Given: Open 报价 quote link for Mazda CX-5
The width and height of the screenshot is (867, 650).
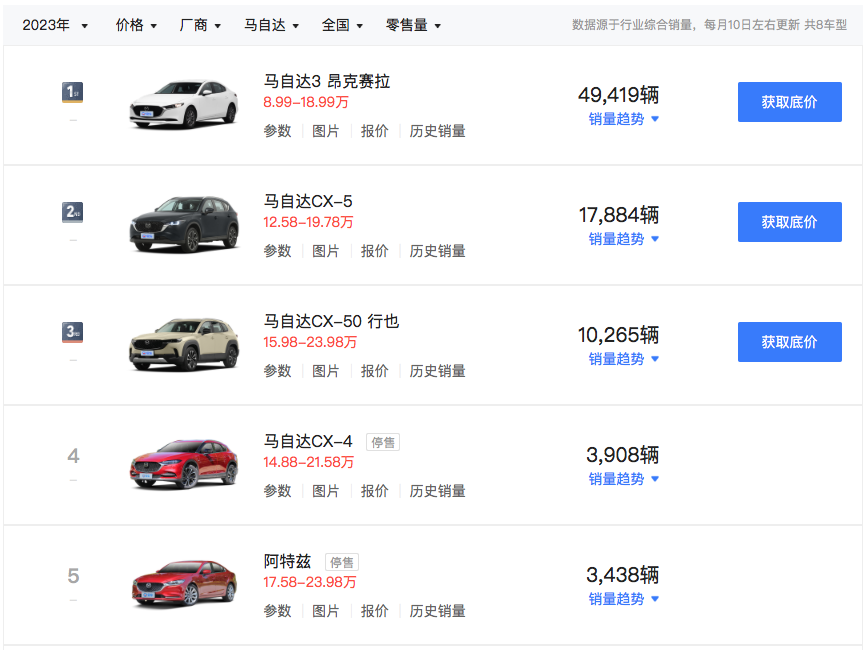Looking at the screenshot, I should [374, 251].
